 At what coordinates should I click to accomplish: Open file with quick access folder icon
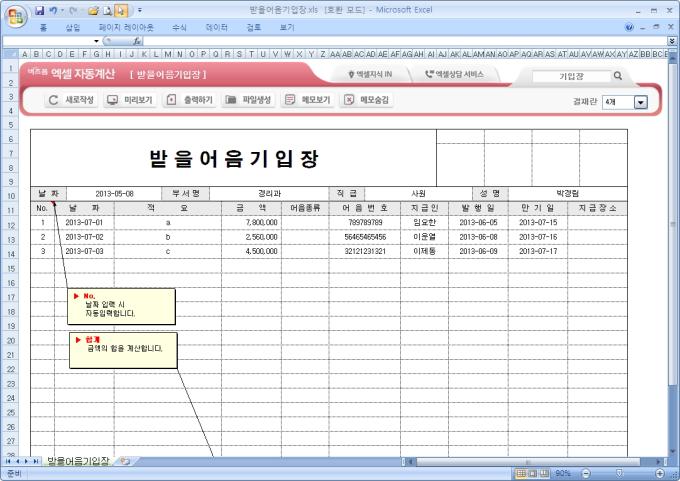[93, 10]
